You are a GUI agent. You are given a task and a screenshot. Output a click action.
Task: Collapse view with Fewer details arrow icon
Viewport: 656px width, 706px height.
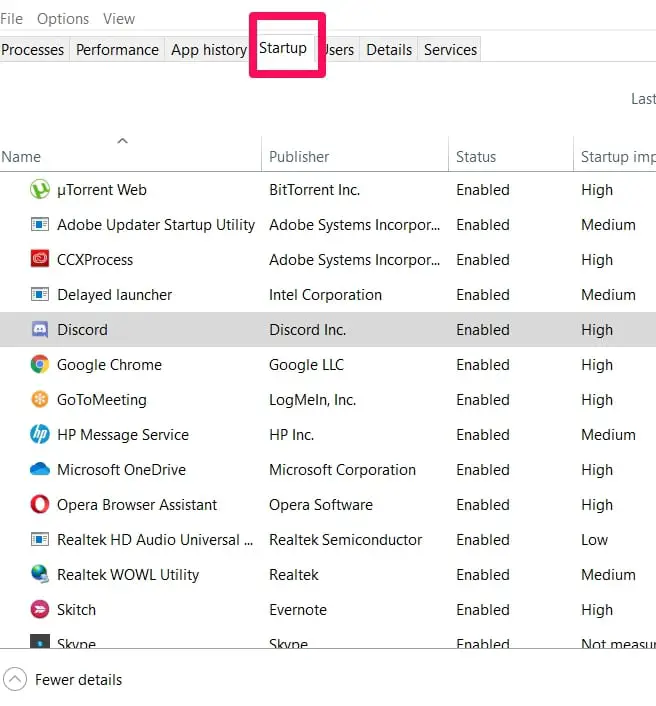pos(15,679)
